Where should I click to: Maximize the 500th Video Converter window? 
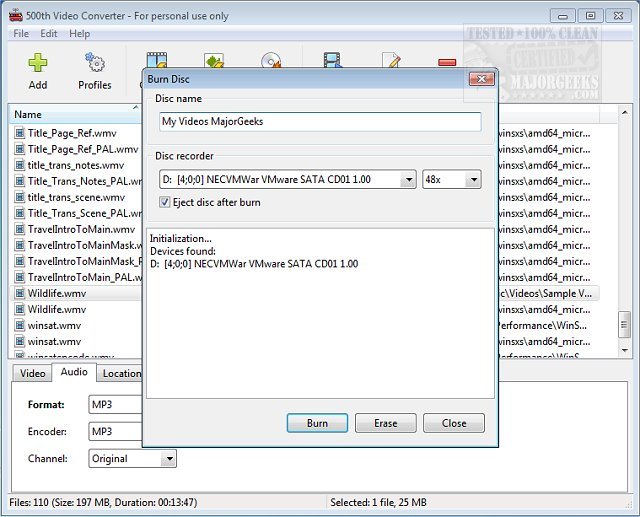pos(590,16)
